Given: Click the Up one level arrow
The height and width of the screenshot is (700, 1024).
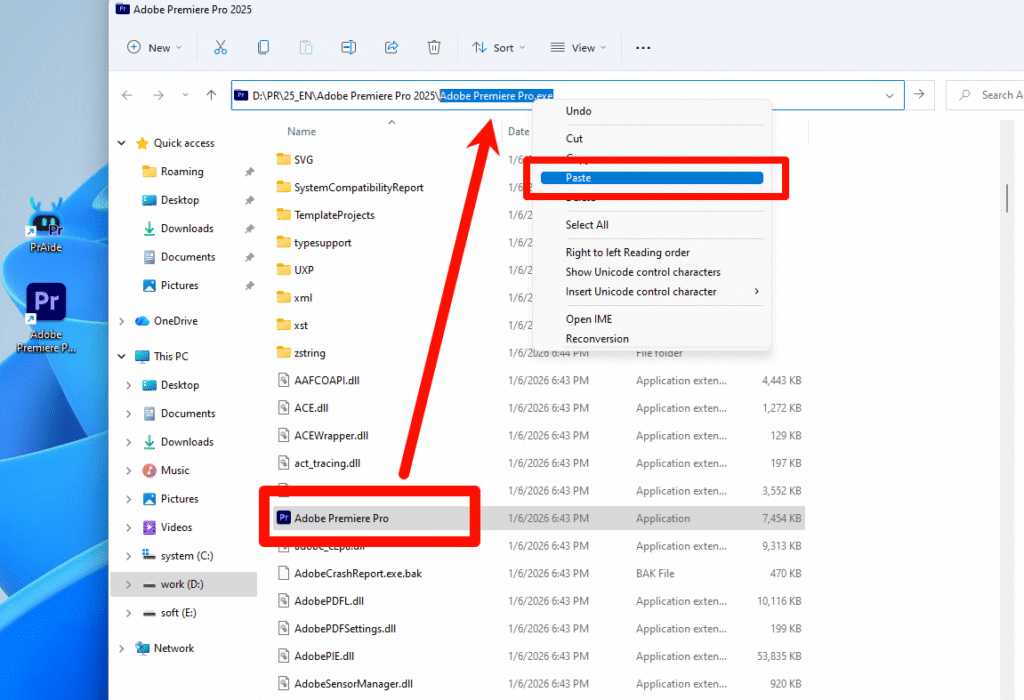Looking at the screenshot, I should point(211,95).
